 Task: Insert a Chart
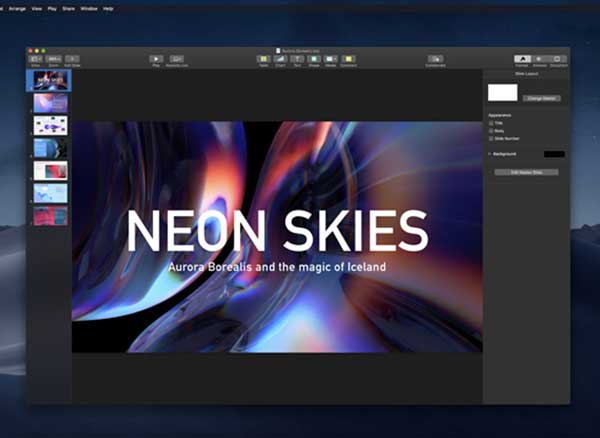[280, 59]
